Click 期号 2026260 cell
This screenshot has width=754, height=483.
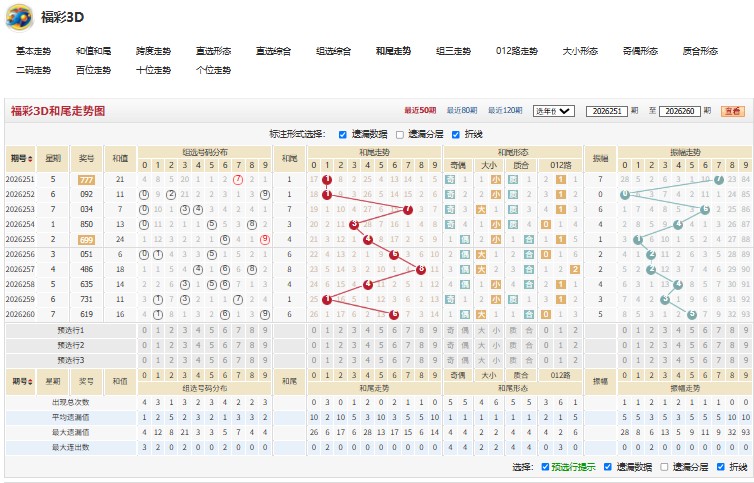[20, 315]
